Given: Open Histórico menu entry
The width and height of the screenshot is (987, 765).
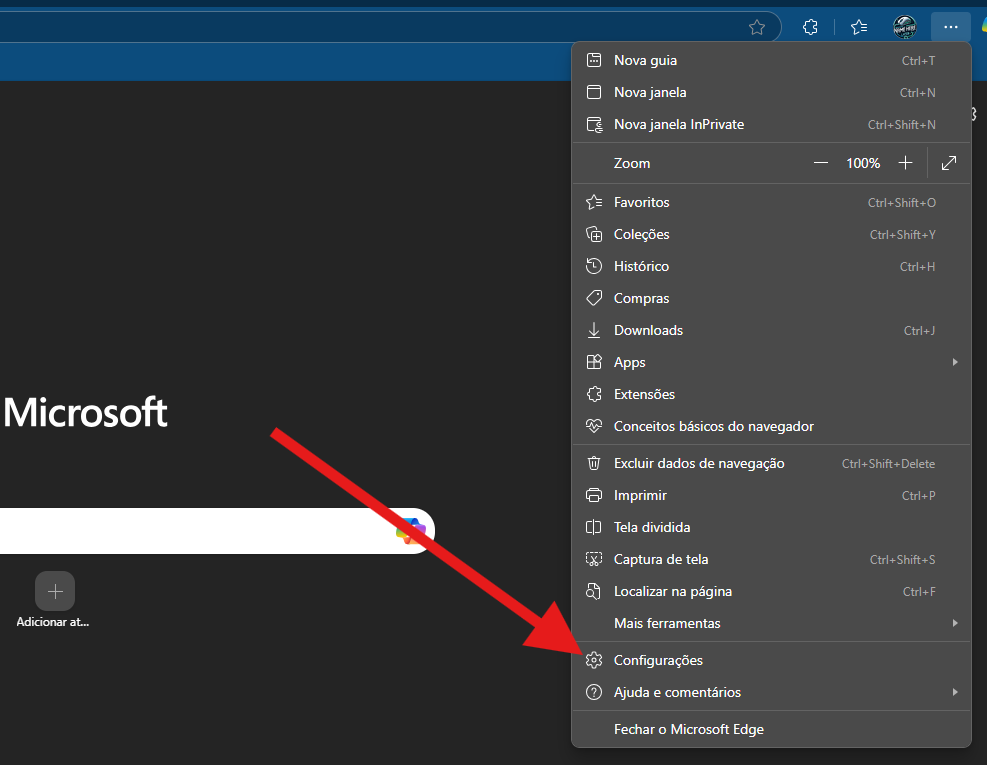Looking at the screenshot, I should tap(641, 267).
